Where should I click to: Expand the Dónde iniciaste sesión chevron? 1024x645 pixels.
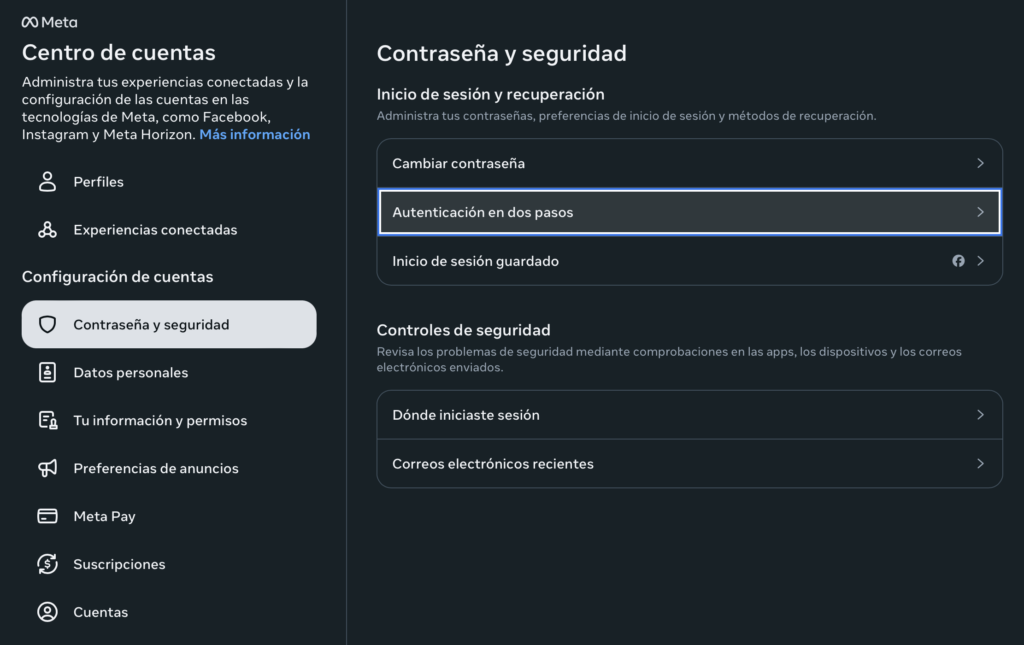(980, 415)
